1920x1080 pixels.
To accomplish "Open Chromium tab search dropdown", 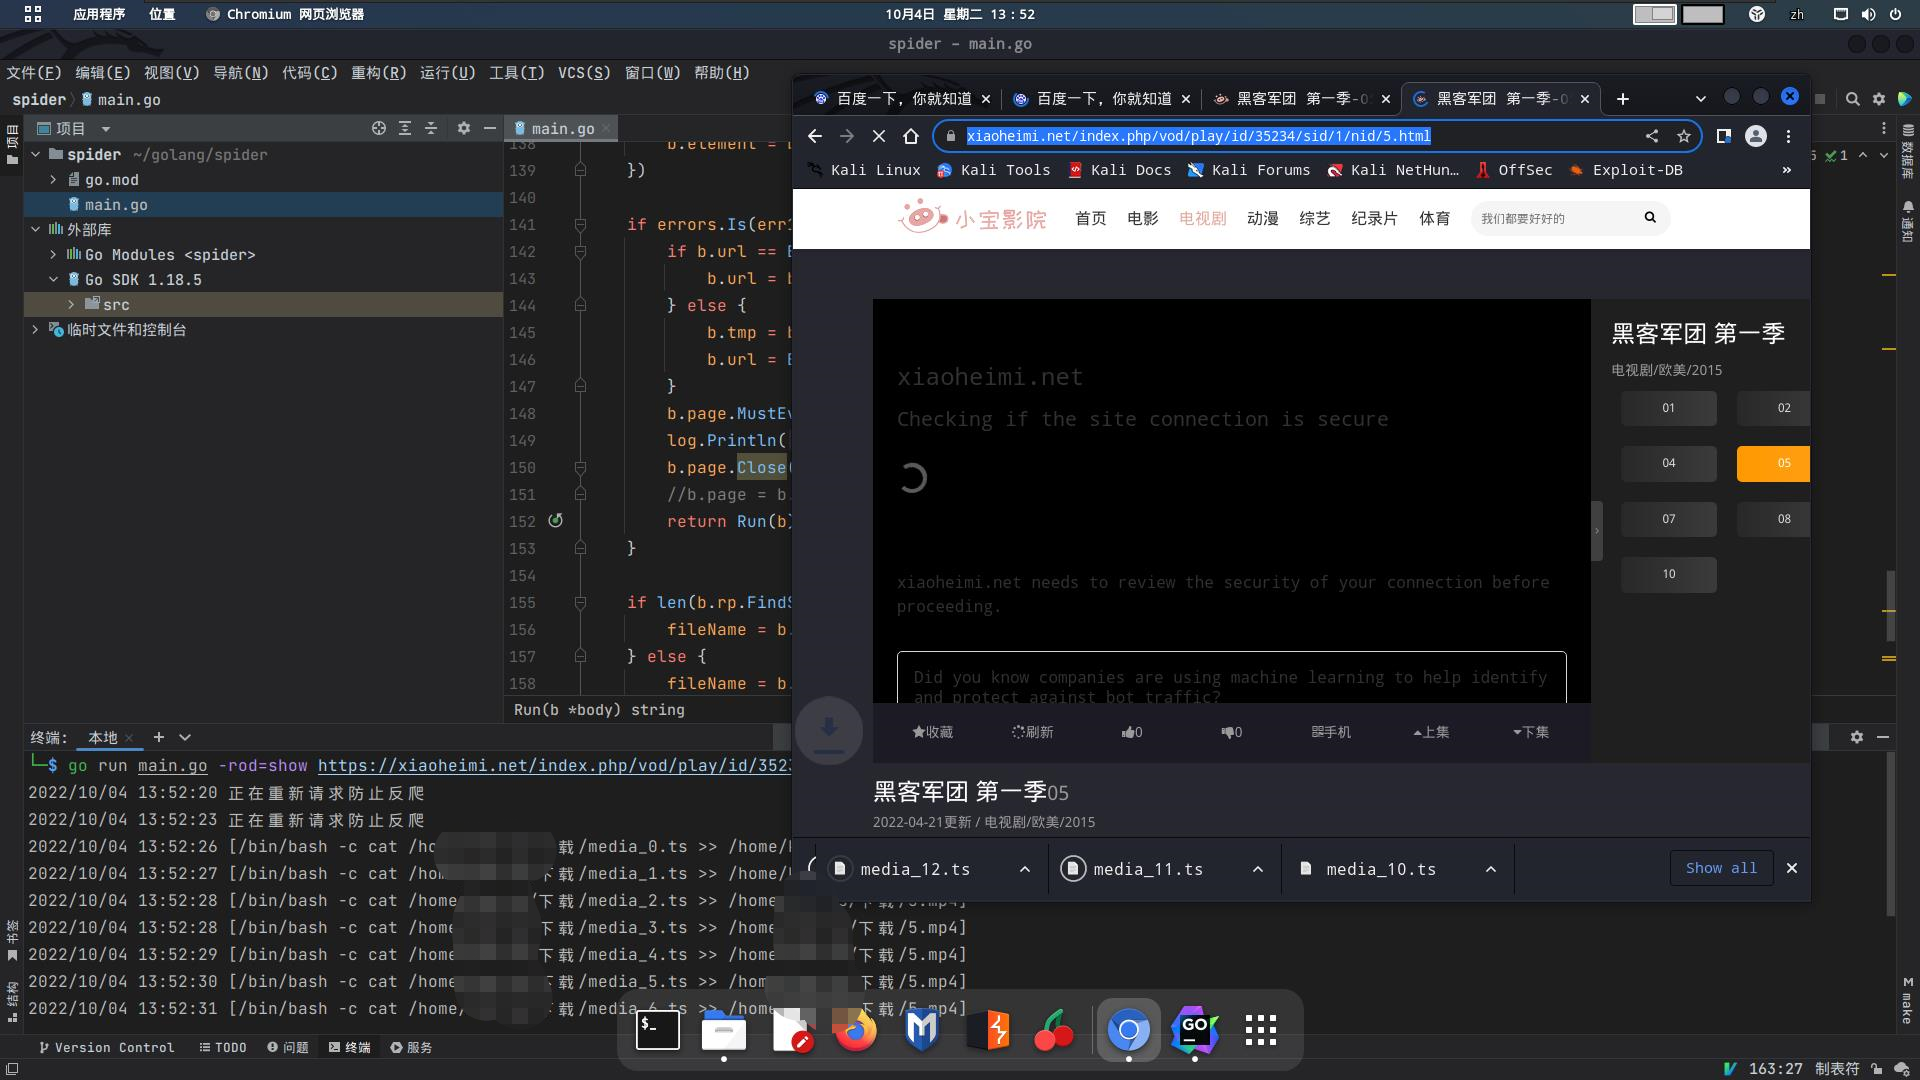I will tap(1701, 99).
